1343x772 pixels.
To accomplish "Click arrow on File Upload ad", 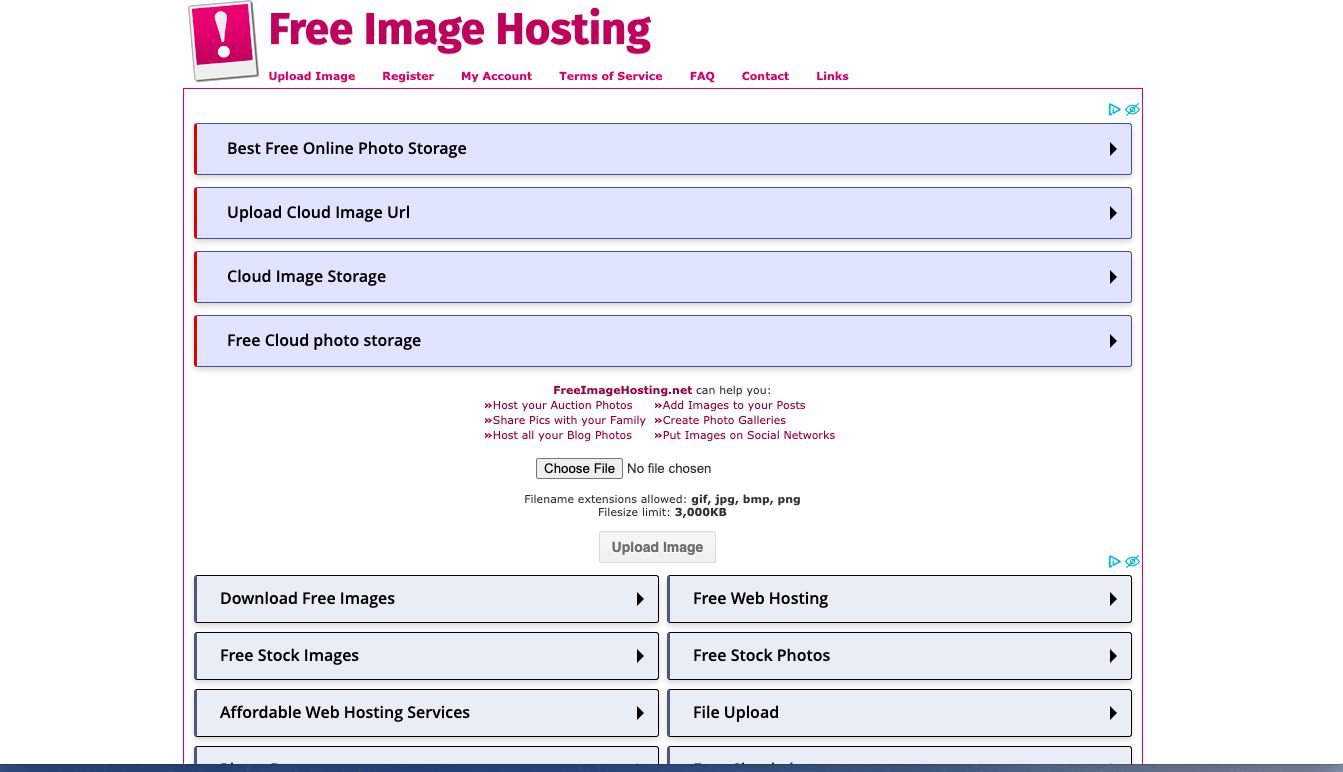I will tap(1113, 713).
